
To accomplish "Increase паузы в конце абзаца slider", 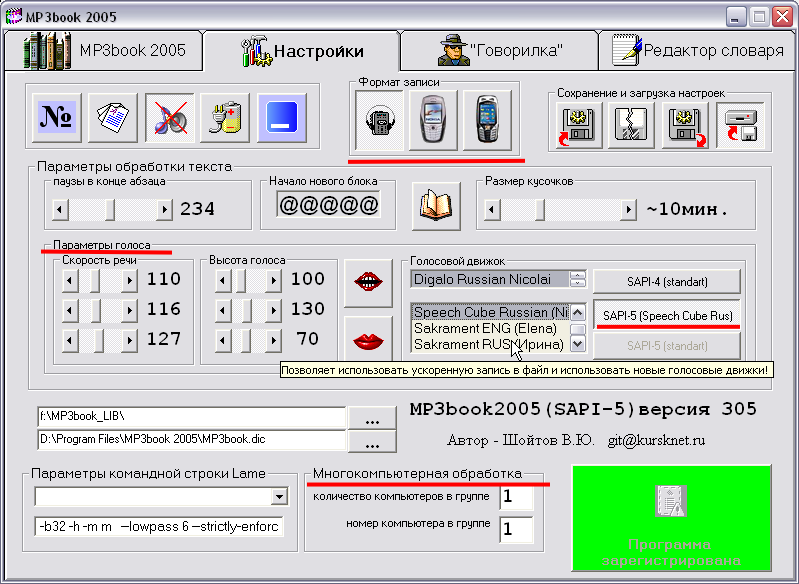I will [164, 209].
